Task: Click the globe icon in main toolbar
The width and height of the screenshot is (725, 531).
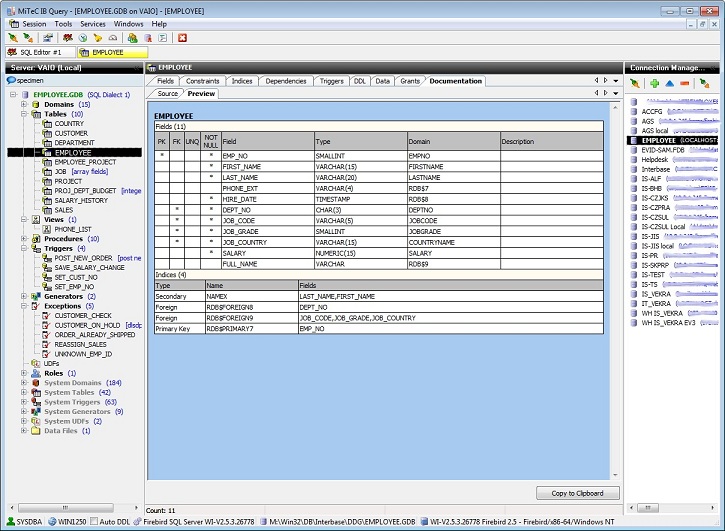Action: click(83, 37)
